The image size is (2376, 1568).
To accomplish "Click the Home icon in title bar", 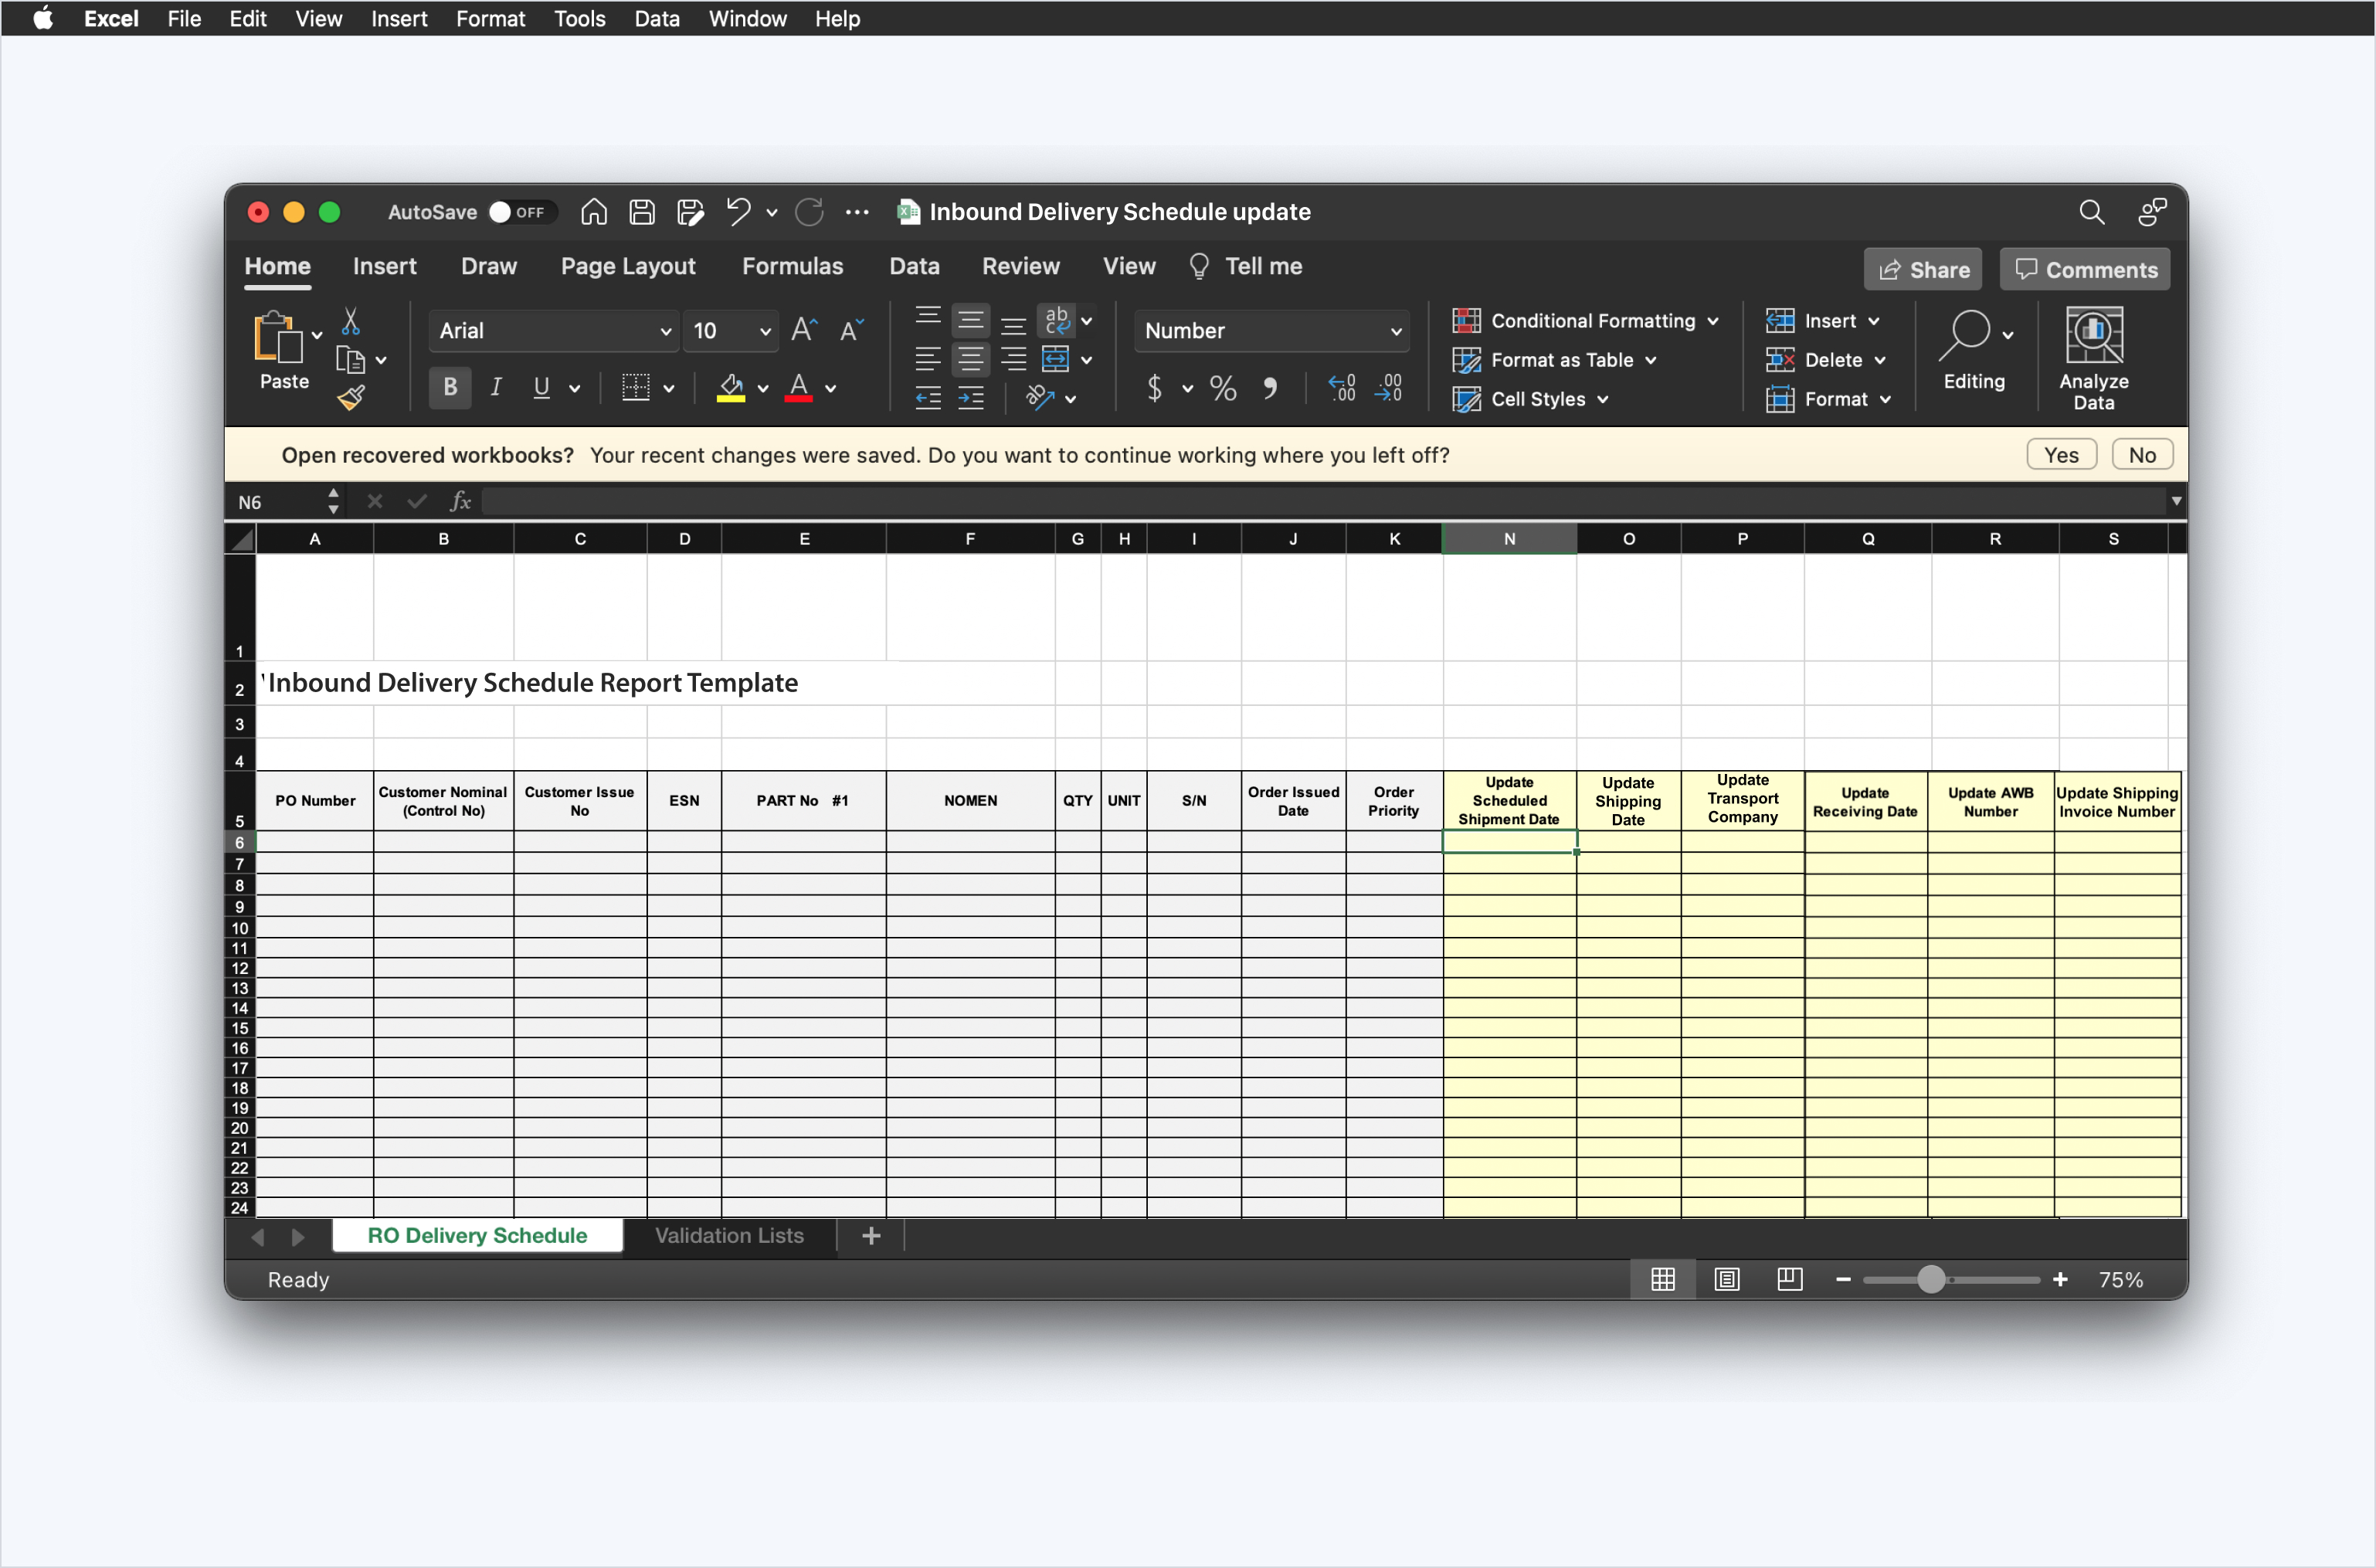I will click(594, 212).
